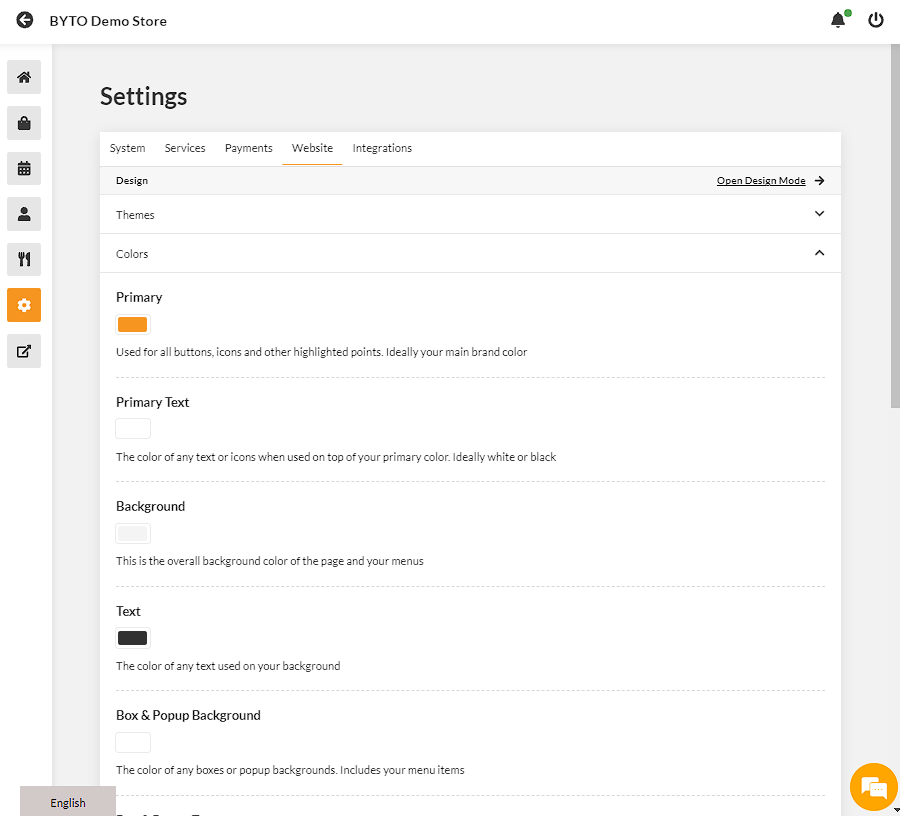Open the English language selector

point(68,802)
